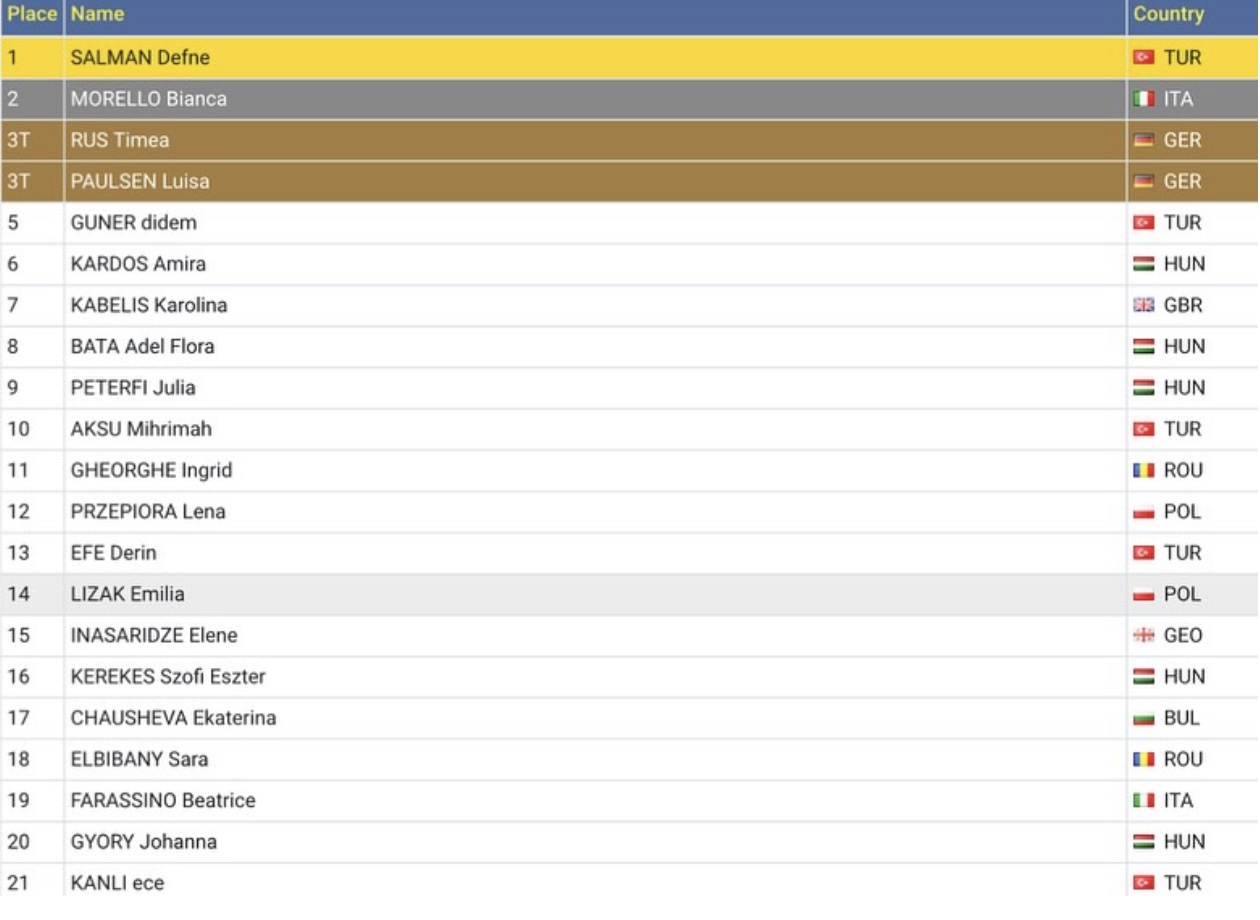
Task: Click place number 21 for KANLI ece
Action: tap(18, 883)
